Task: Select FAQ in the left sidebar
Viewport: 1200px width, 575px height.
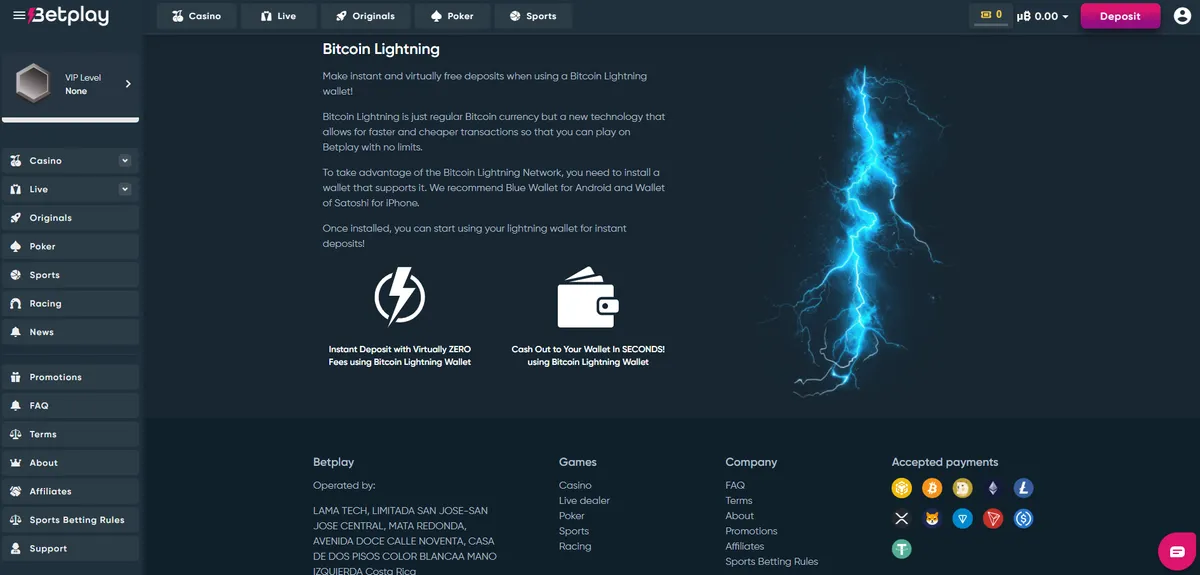Action: [70, 406]
